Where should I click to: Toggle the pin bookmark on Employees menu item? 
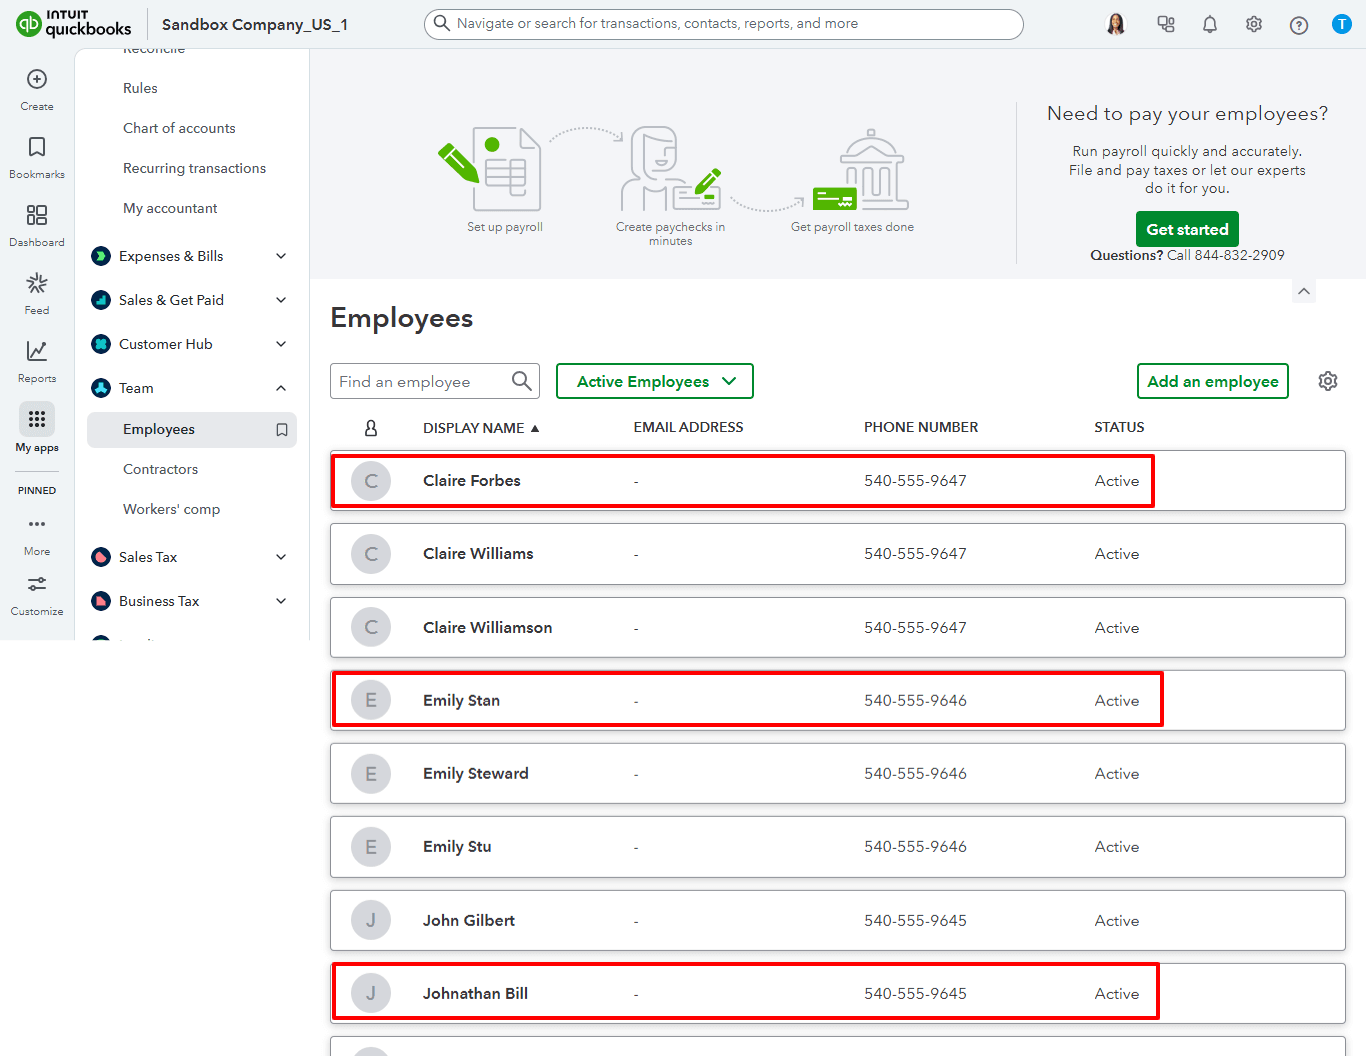click(282, 429)
